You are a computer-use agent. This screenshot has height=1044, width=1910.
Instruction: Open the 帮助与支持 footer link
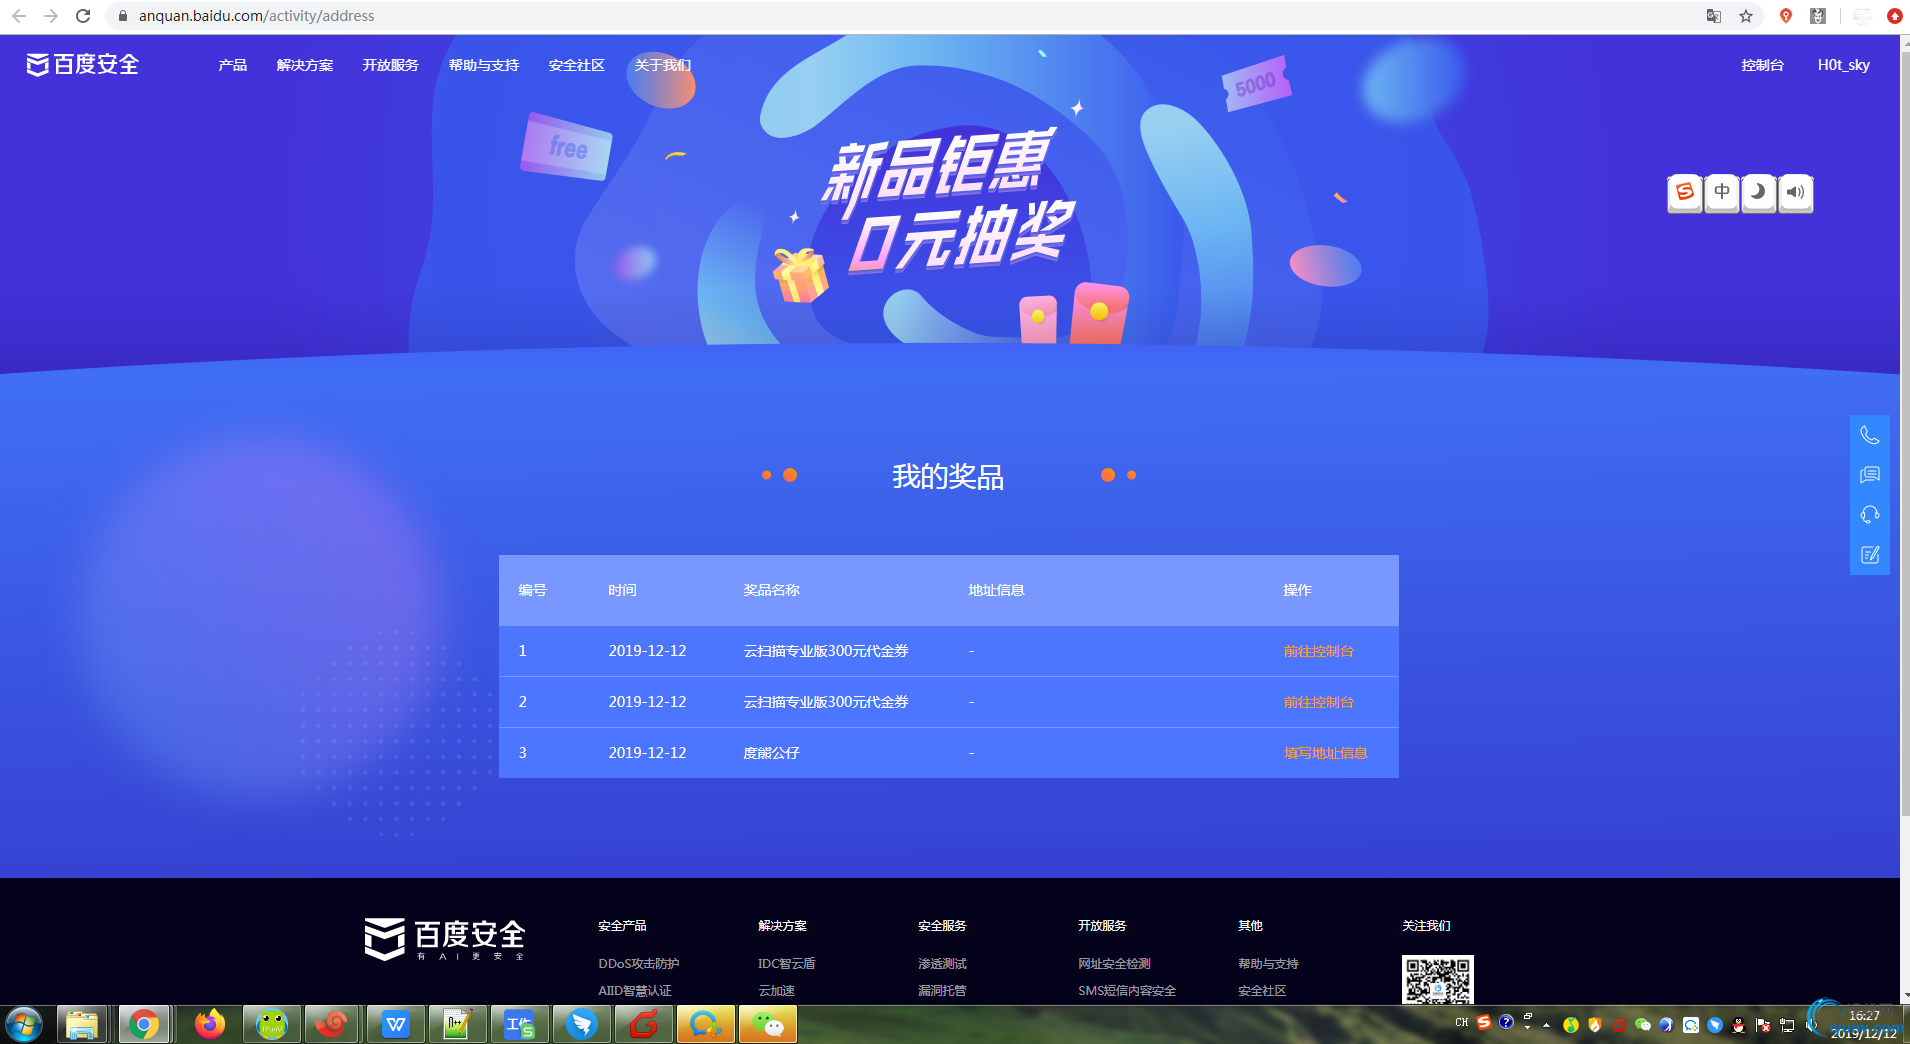click(x=1268, y=964)
